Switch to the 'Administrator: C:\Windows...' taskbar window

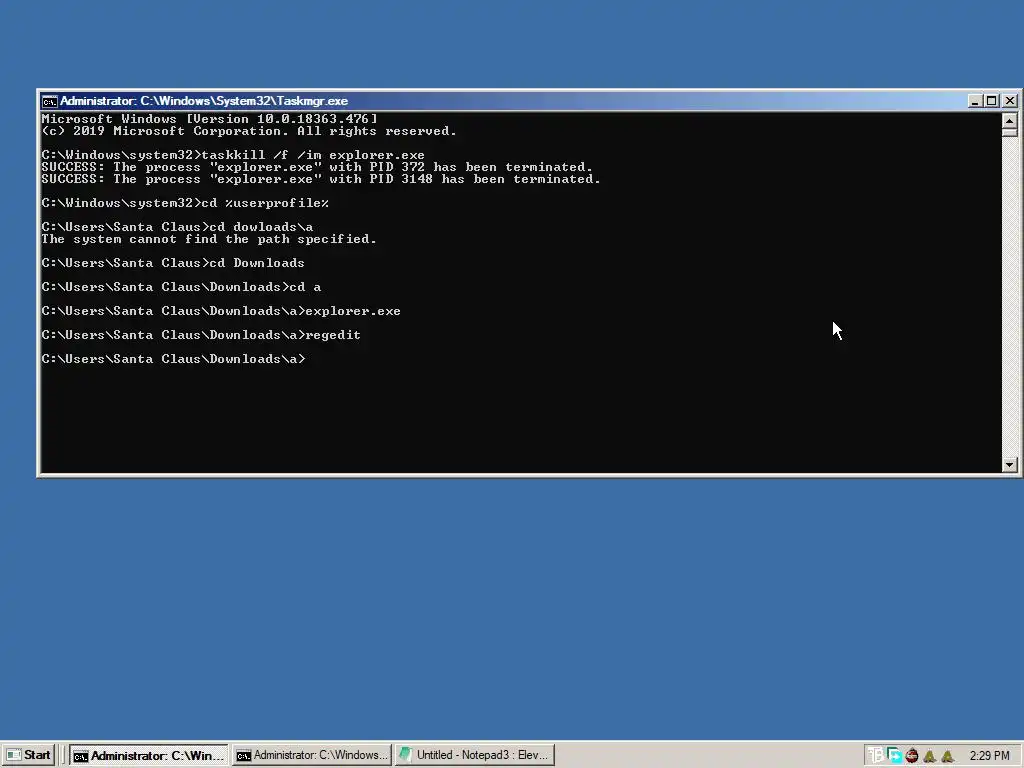312,755
